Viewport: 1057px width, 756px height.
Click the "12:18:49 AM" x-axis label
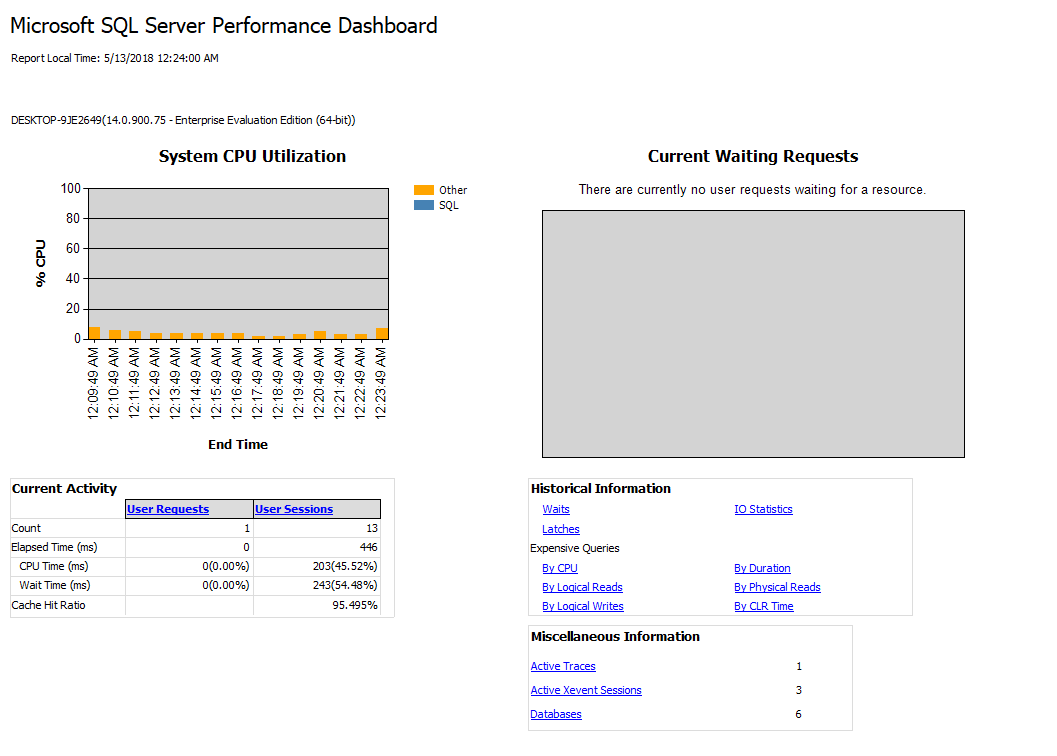(278, 383)
